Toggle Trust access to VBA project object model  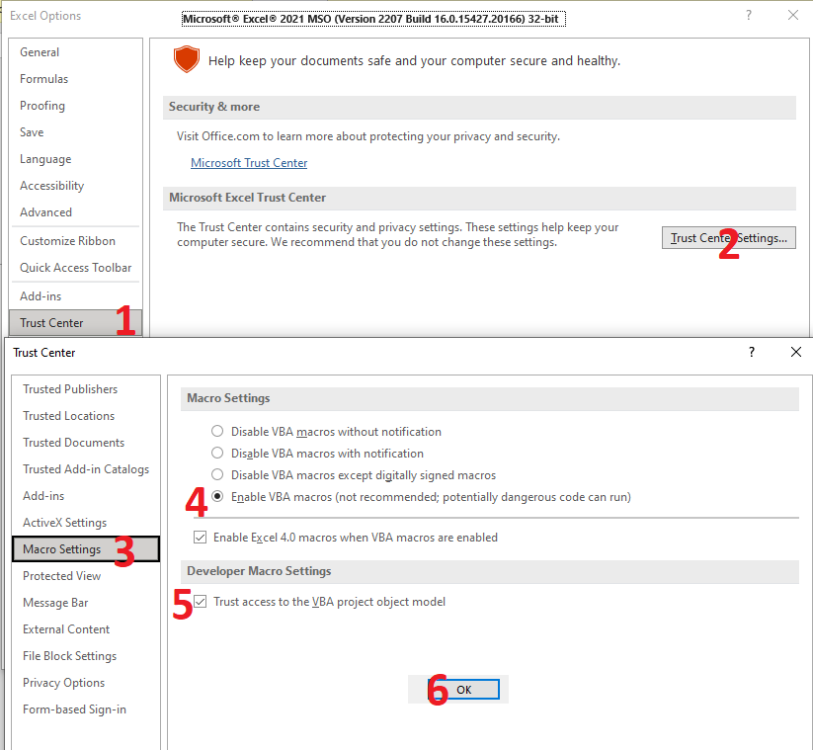[200, 602]
